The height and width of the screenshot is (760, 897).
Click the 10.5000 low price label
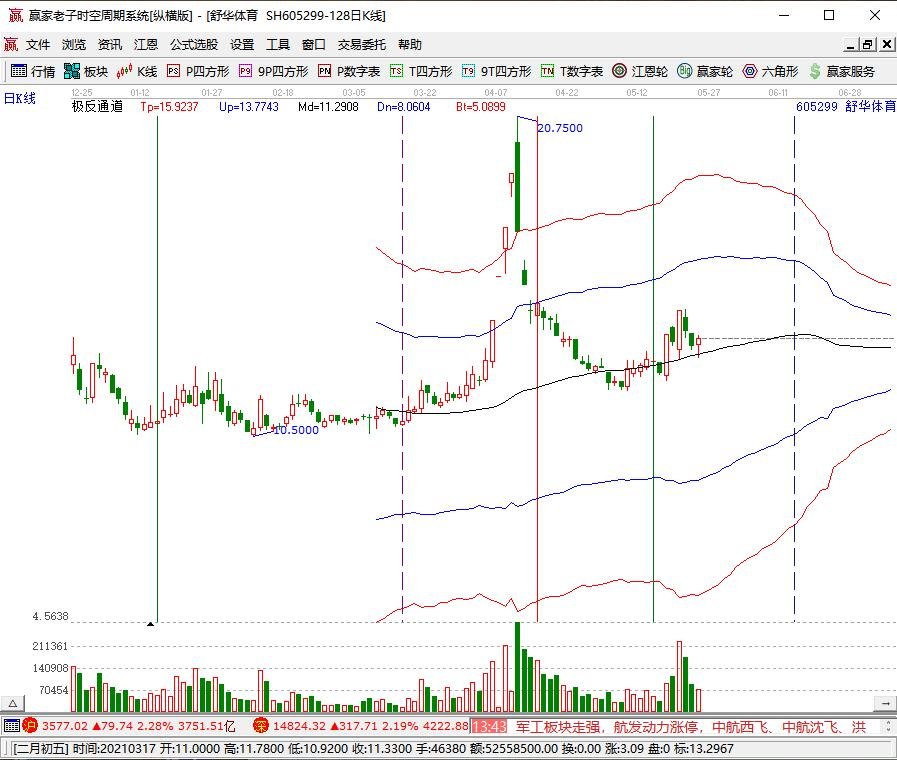296,430
